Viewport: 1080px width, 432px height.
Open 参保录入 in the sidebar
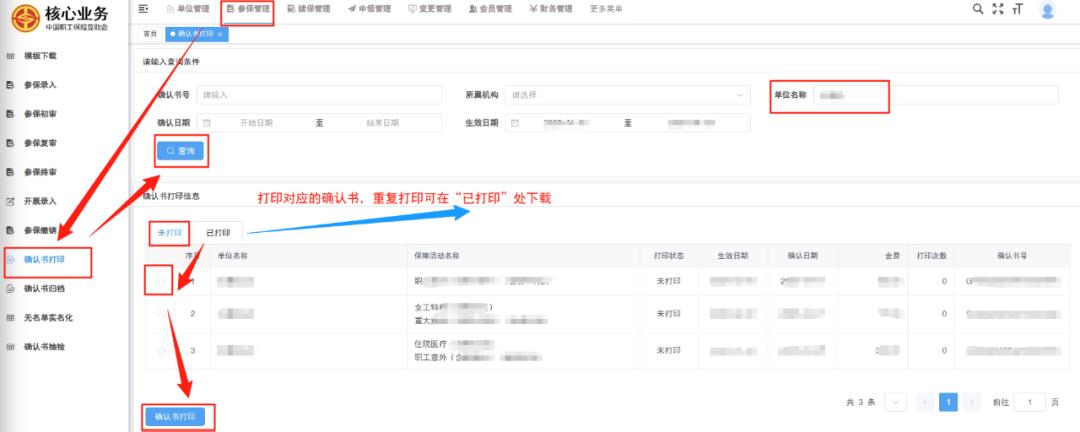(40, 85)
